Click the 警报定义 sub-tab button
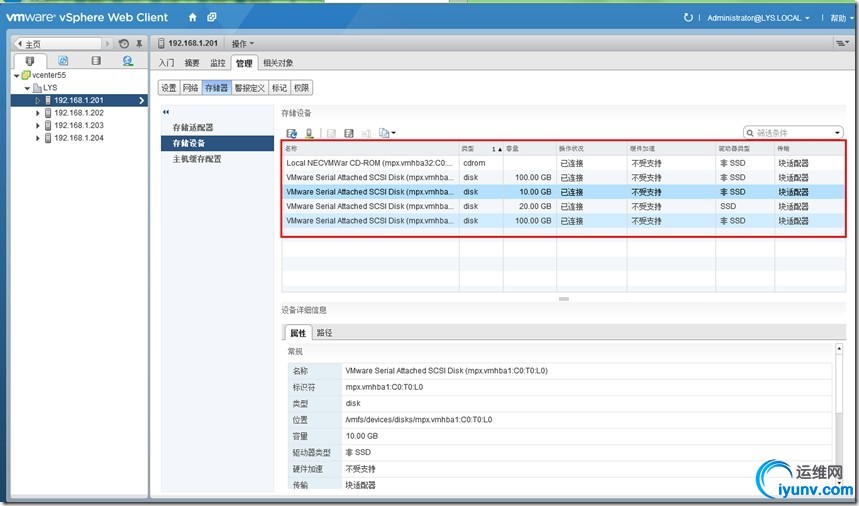 tap(250, 88)
